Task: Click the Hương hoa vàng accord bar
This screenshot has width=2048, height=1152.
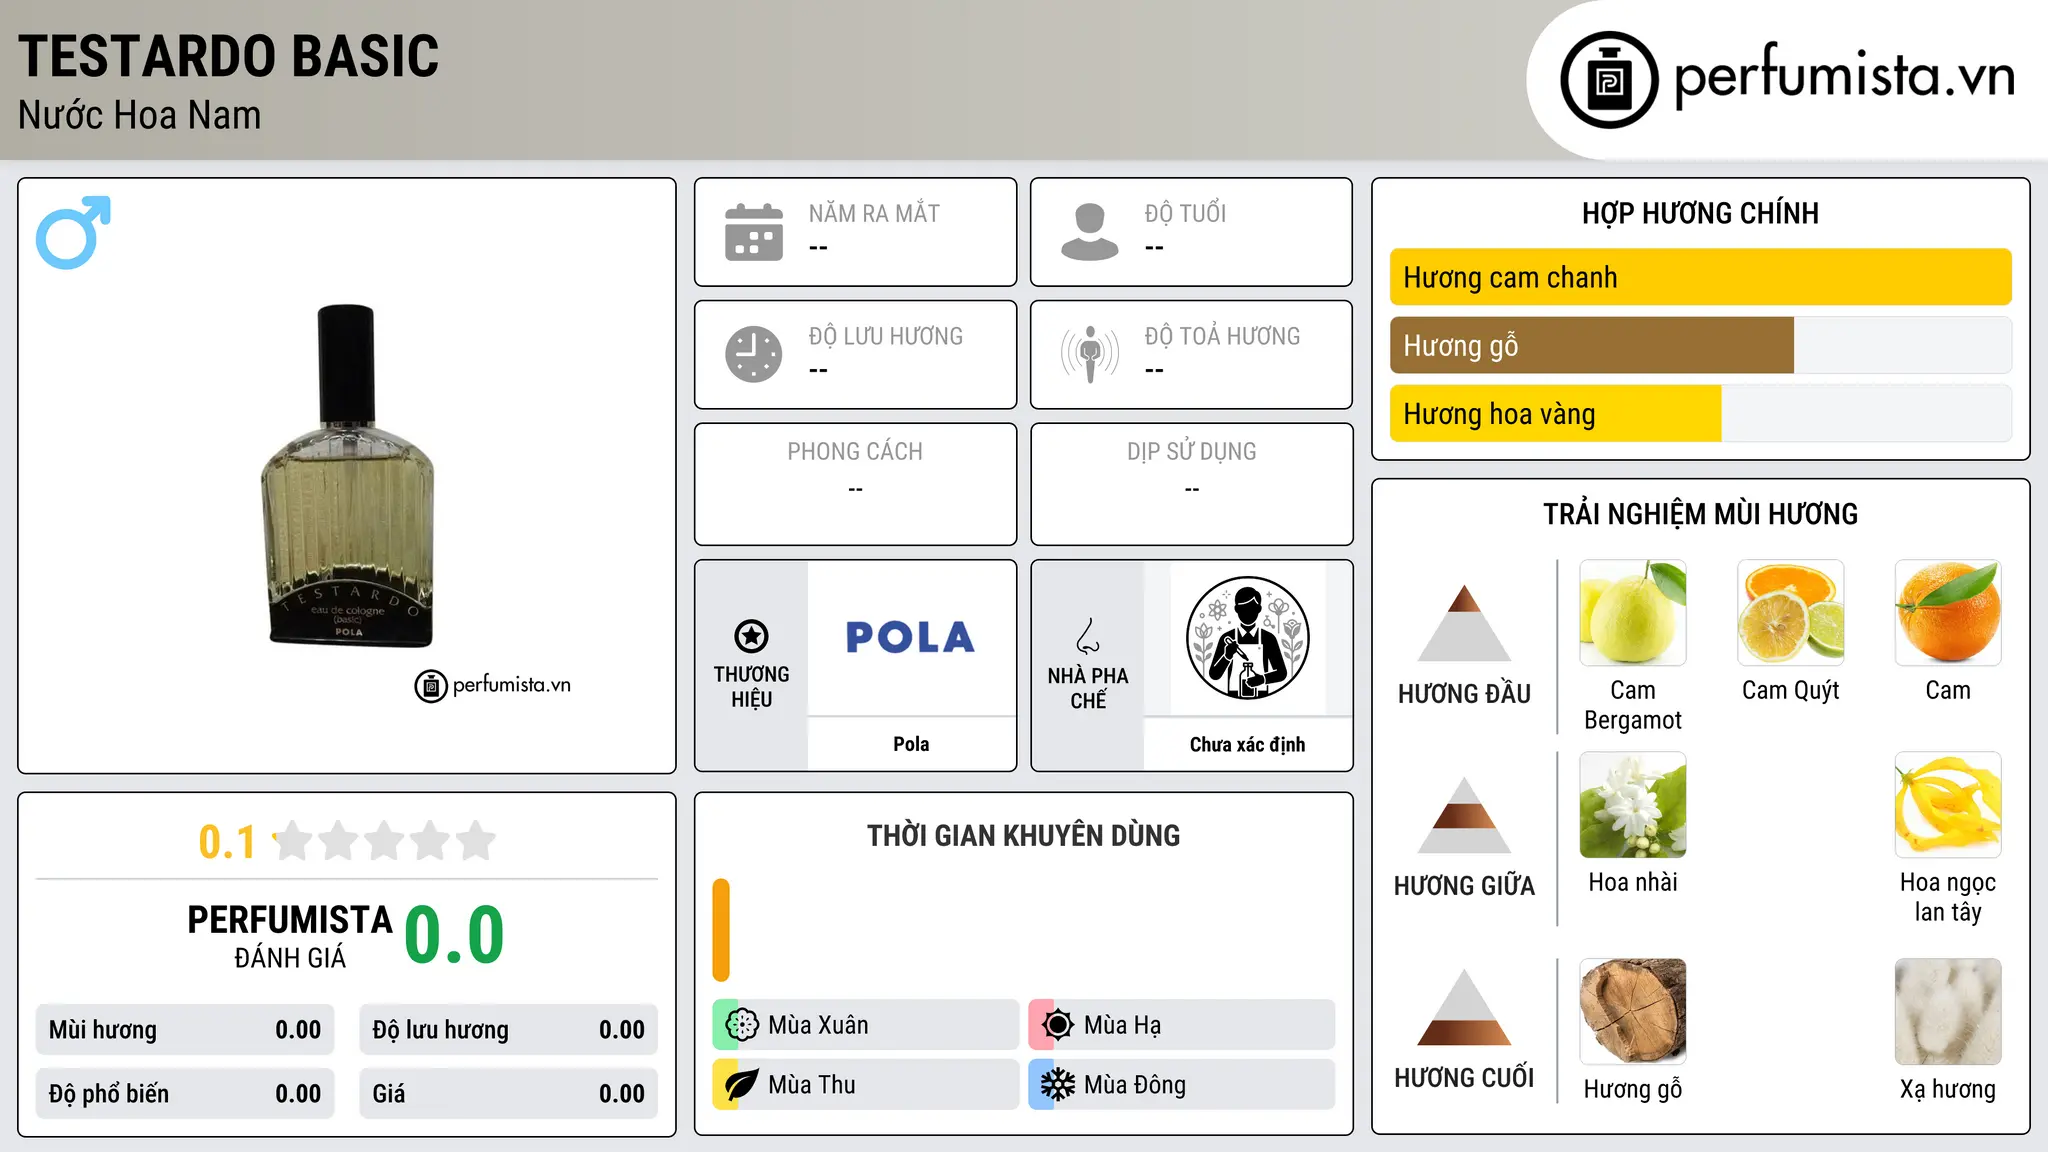Action: pyautogui.click(x=1555, y=413)
